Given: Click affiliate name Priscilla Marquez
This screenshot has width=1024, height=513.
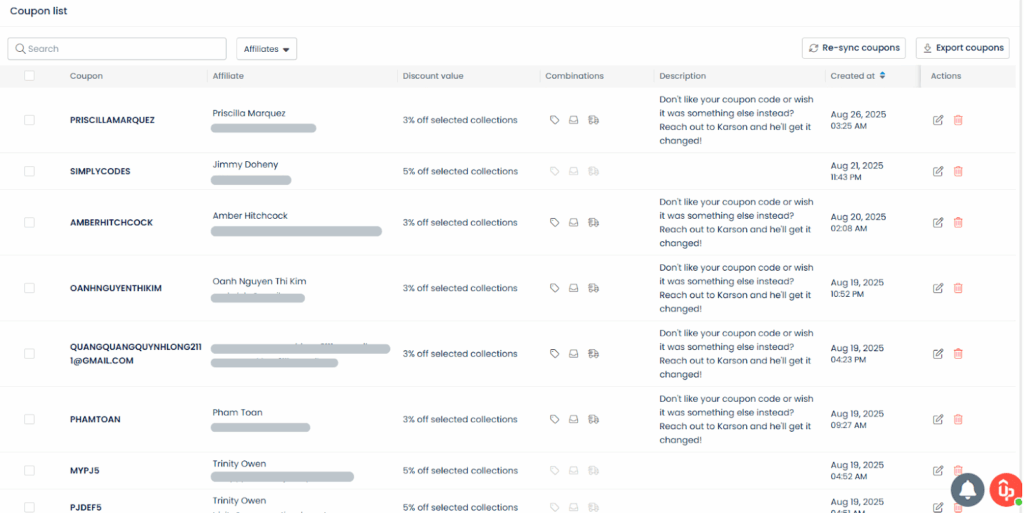Looking at the screenshot, I should tap(249, 113).
